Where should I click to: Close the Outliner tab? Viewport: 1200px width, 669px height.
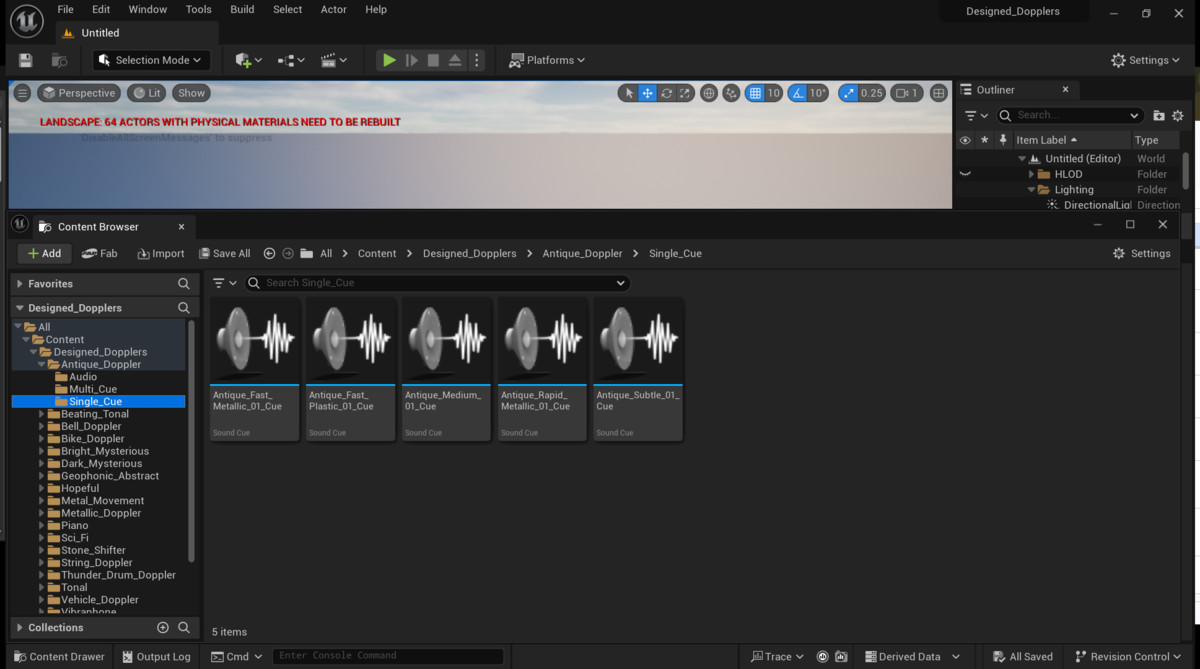point(1065,90)
